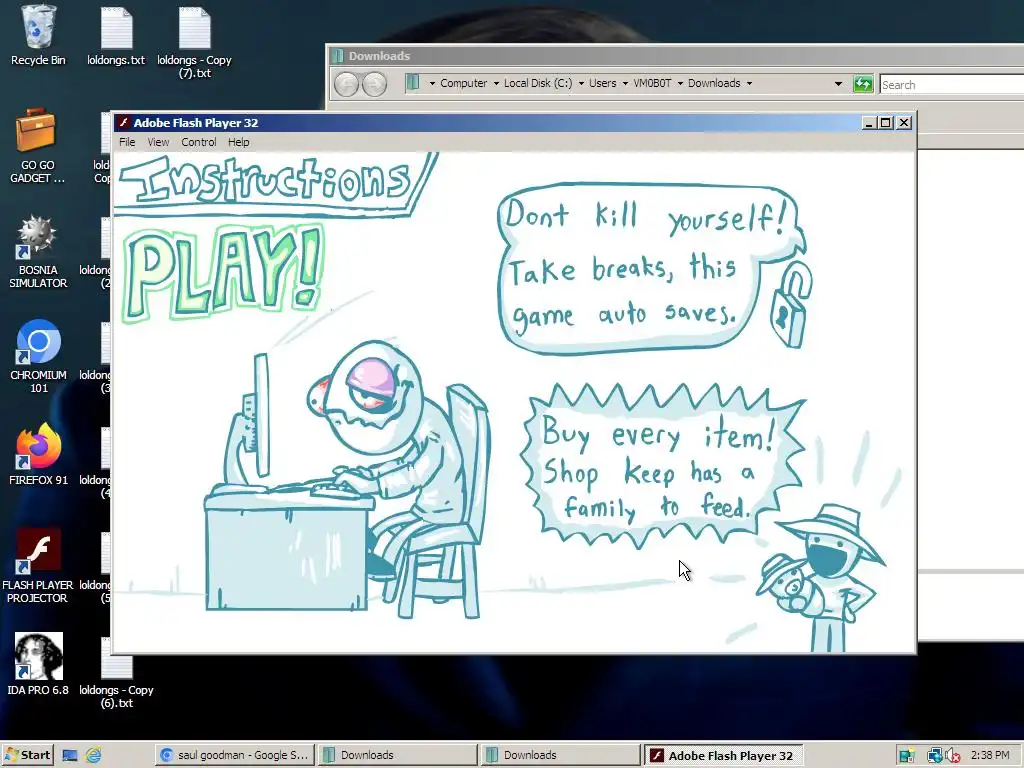The width and height of the screenshot is (1024, 768).
Task: Expand the Users breadcrumb dropdown arrow
Action: coord(625,84)
